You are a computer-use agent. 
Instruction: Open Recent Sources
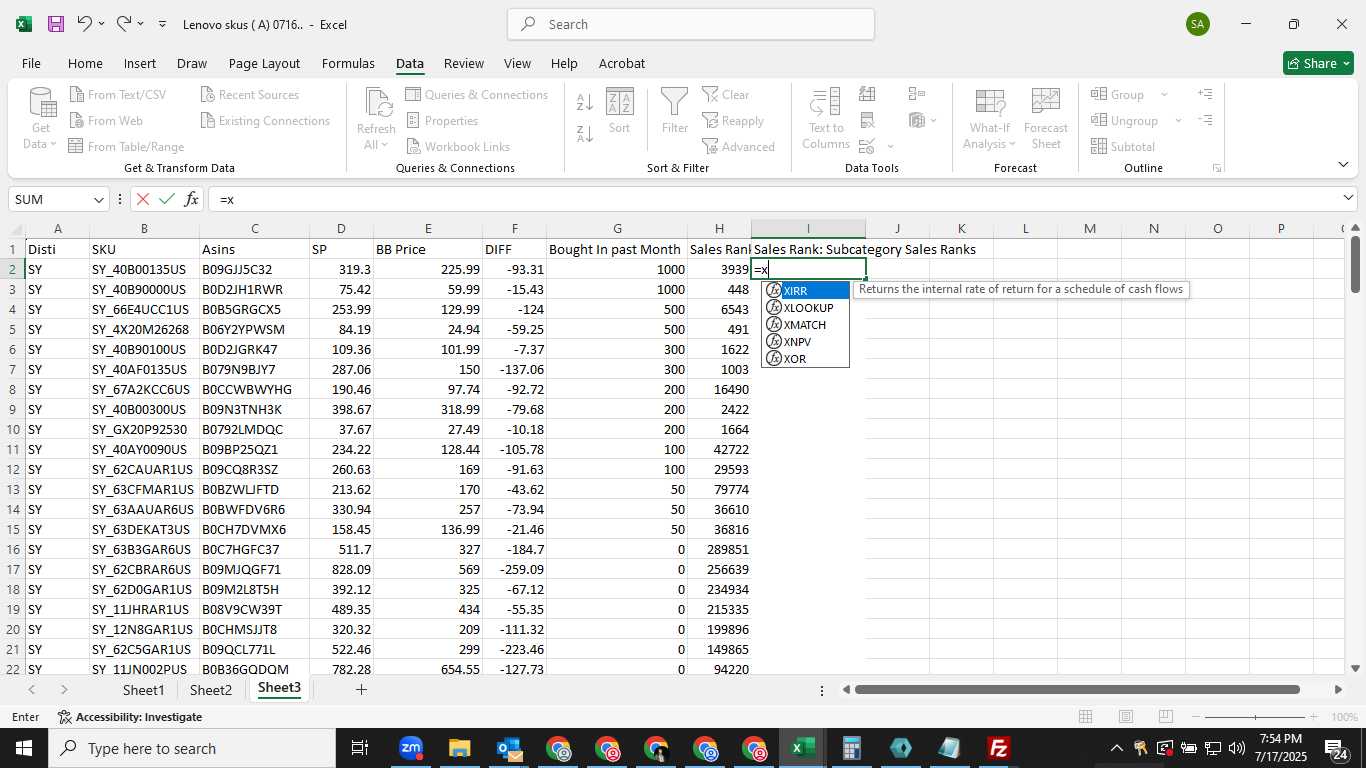249,95
